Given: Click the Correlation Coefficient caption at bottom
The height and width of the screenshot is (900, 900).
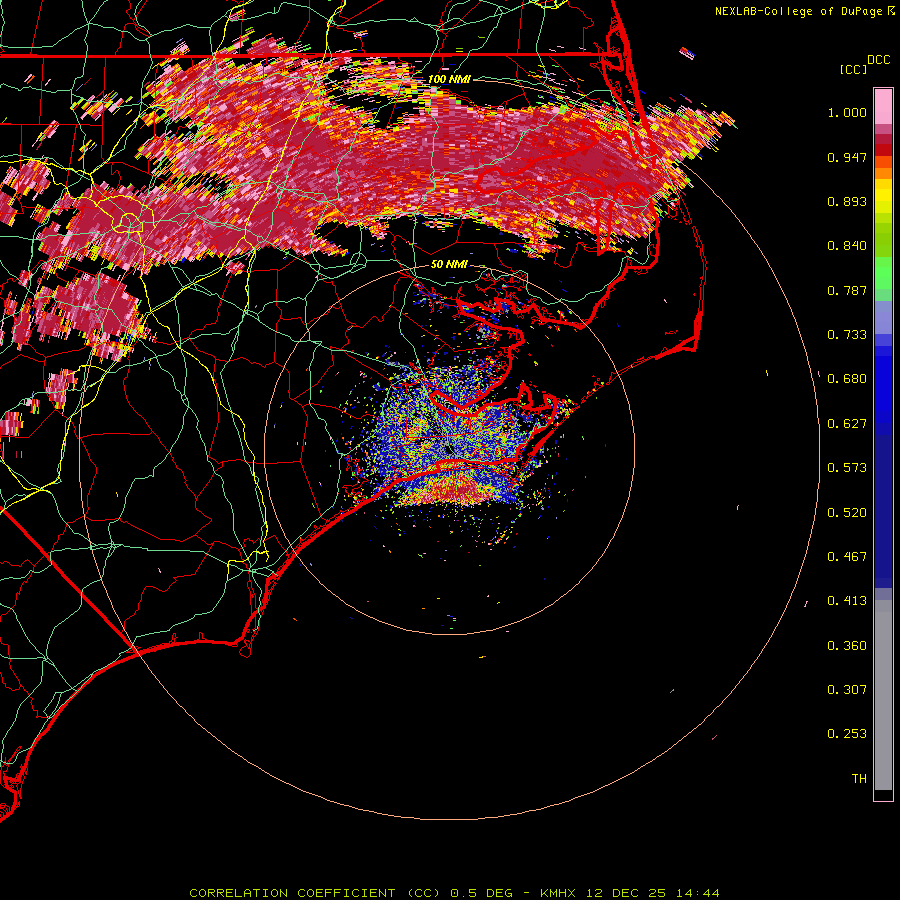Looking at the screenshot, I should click(454, 893).
